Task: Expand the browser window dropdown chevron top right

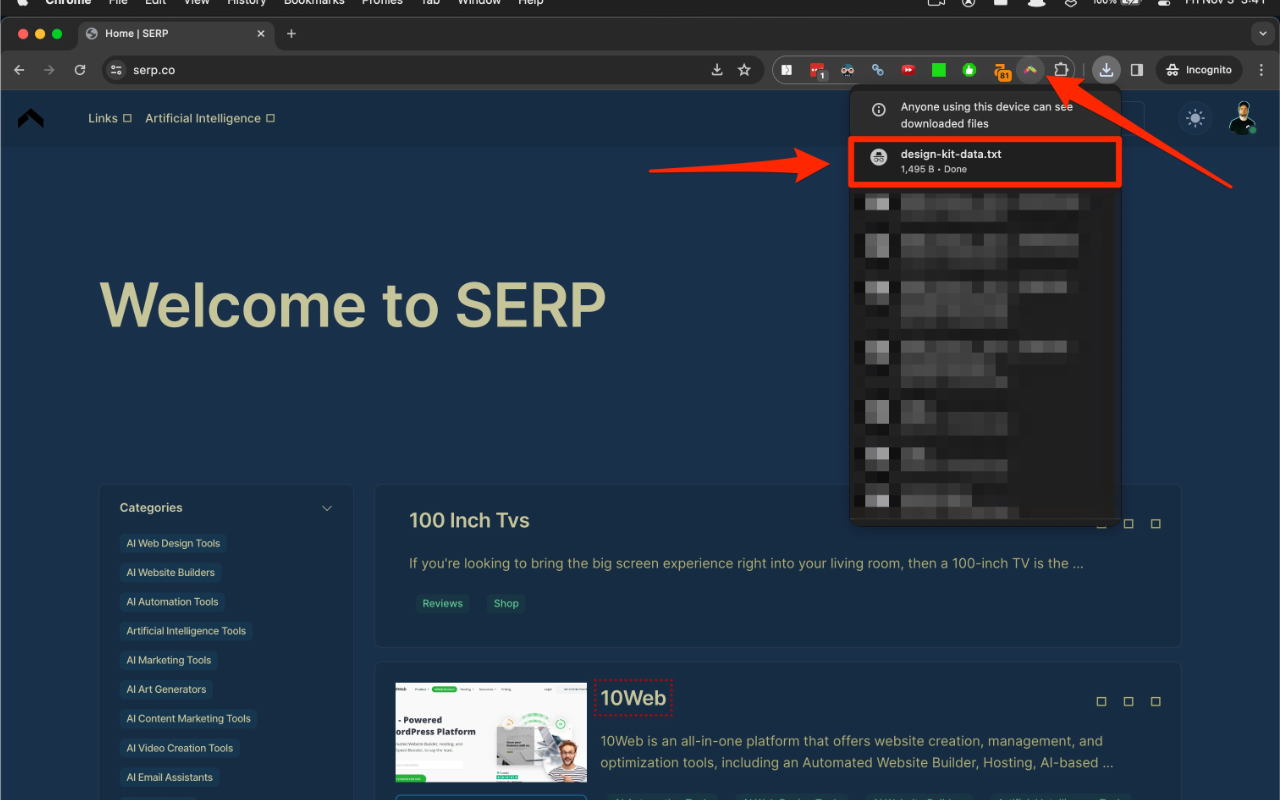Action: coord(1262,33)
